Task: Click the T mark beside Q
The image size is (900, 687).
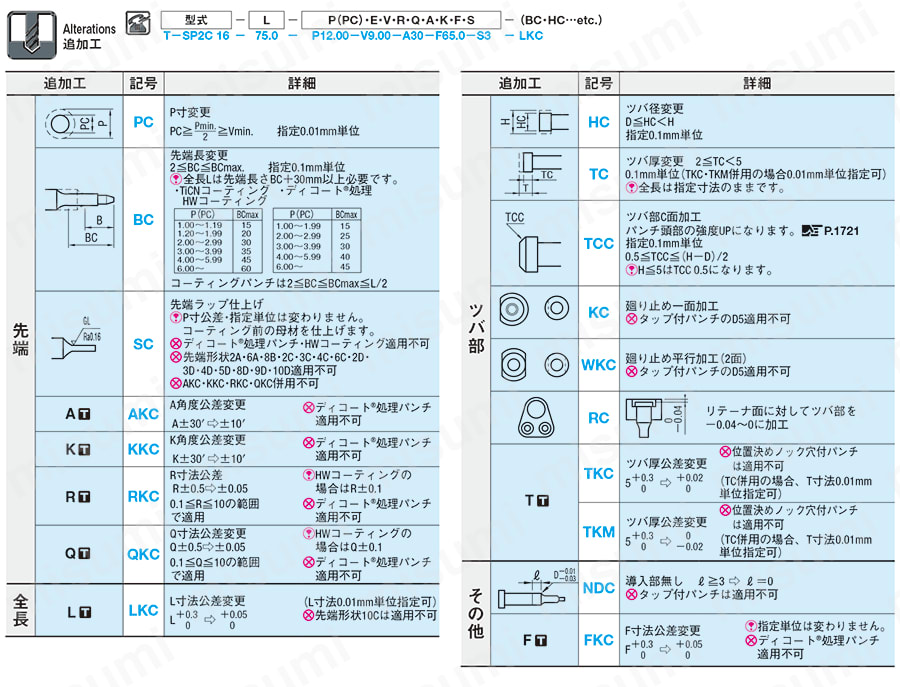Action: (x=84, y=553)
